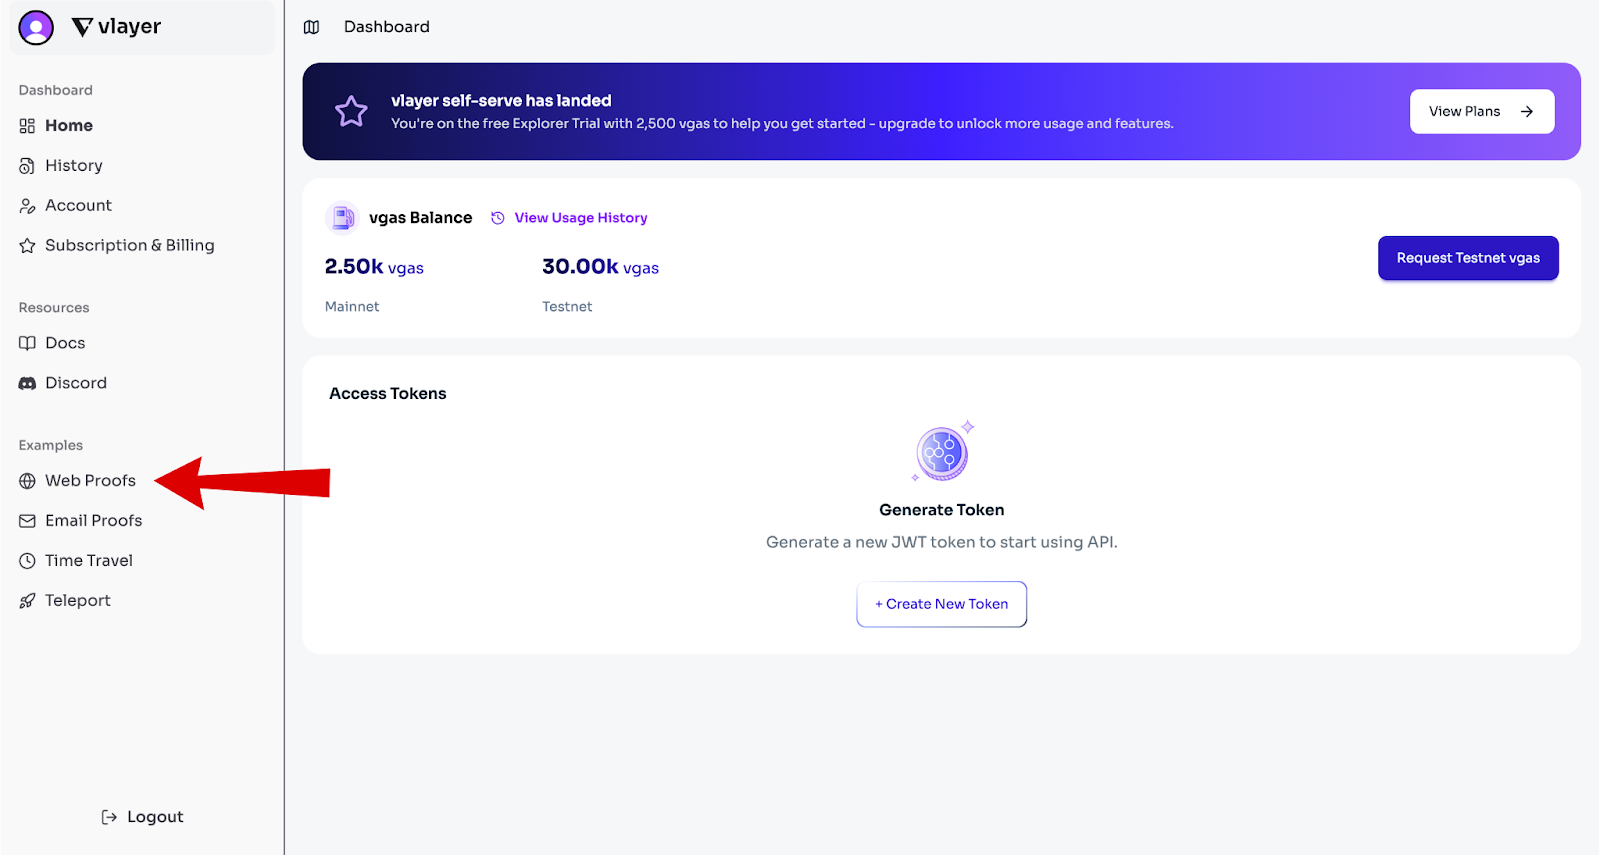Viewport: 1600px width, 855px height.
Task: Open the History page
Action: click(74, 166)
